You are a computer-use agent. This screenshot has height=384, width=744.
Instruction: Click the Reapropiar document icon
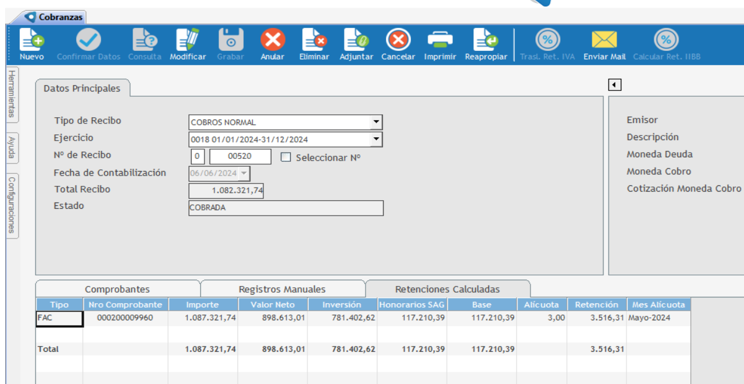pos(486,40)
